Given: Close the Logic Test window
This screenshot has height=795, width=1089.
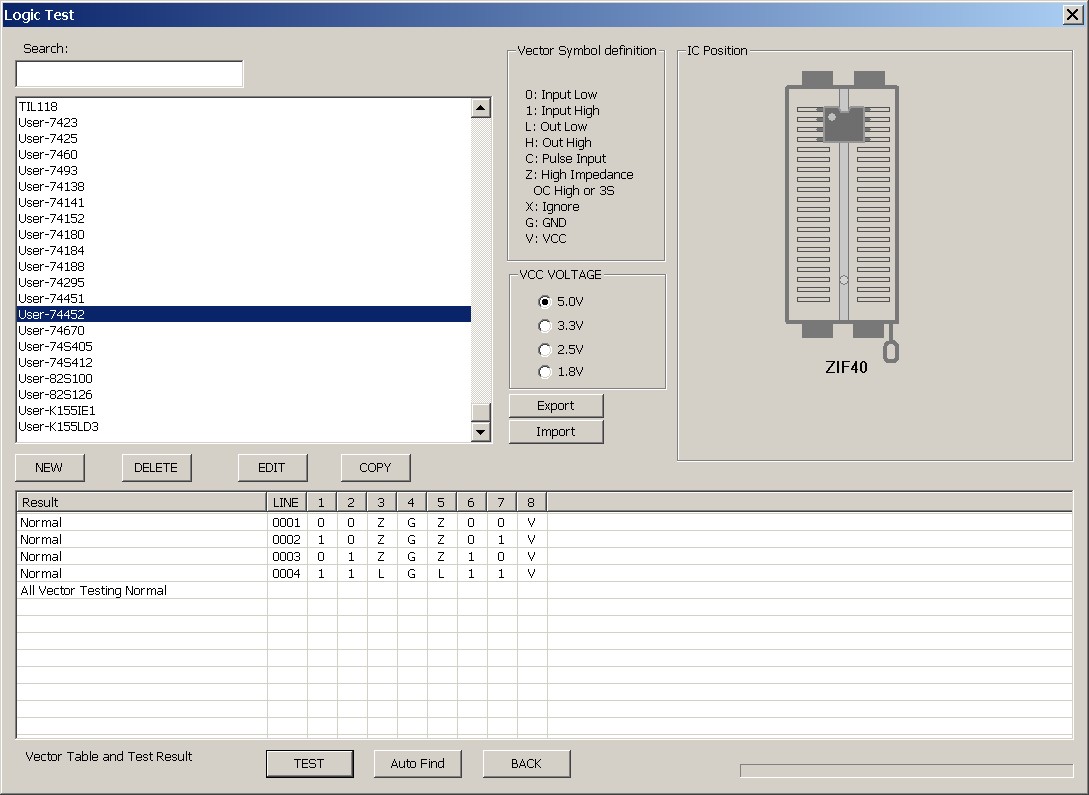Looking at the screenshot, I should pos(1071,14).
